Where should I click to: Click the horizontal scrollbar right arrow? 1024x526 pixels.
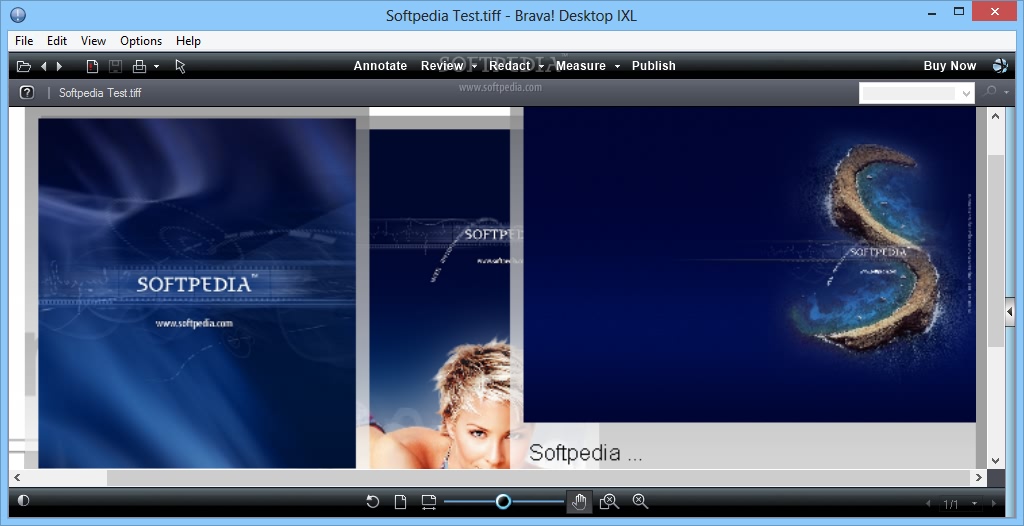(978, 478)
